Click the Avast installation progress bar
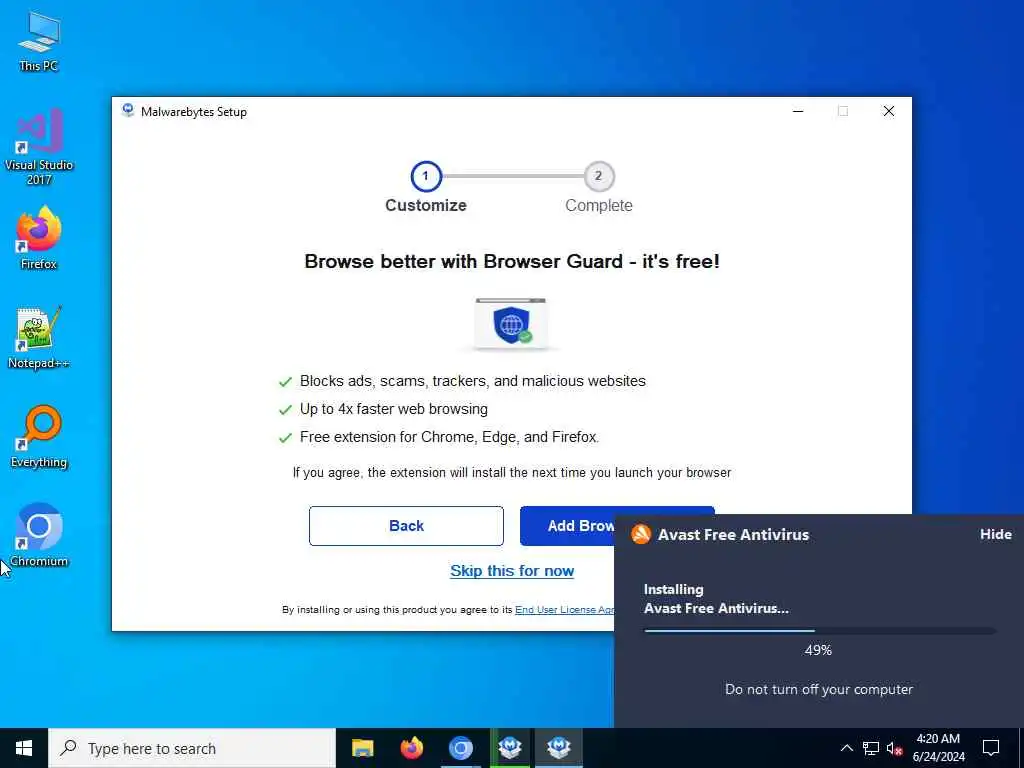Image resolution: width=1024 pixels, height=768 pixels. point(820,631)
